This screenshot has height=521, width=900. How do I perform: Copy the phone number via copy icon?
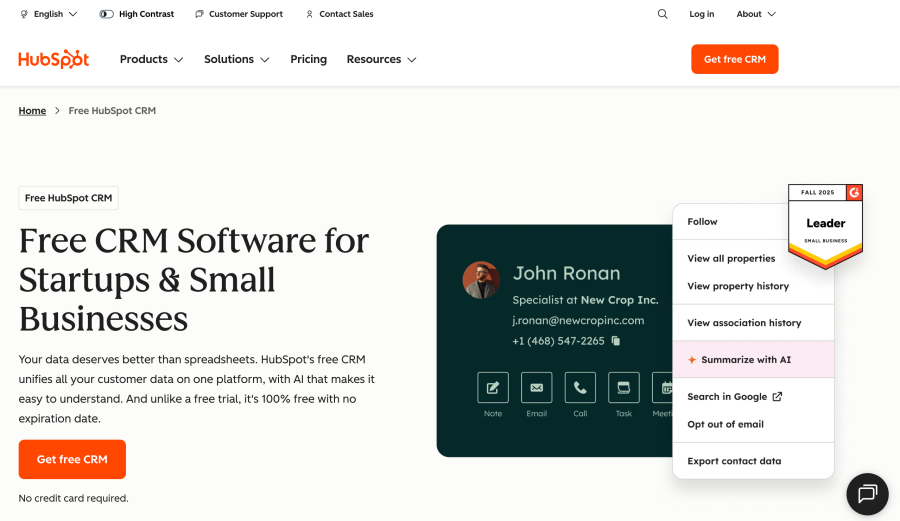click(616, 341)
